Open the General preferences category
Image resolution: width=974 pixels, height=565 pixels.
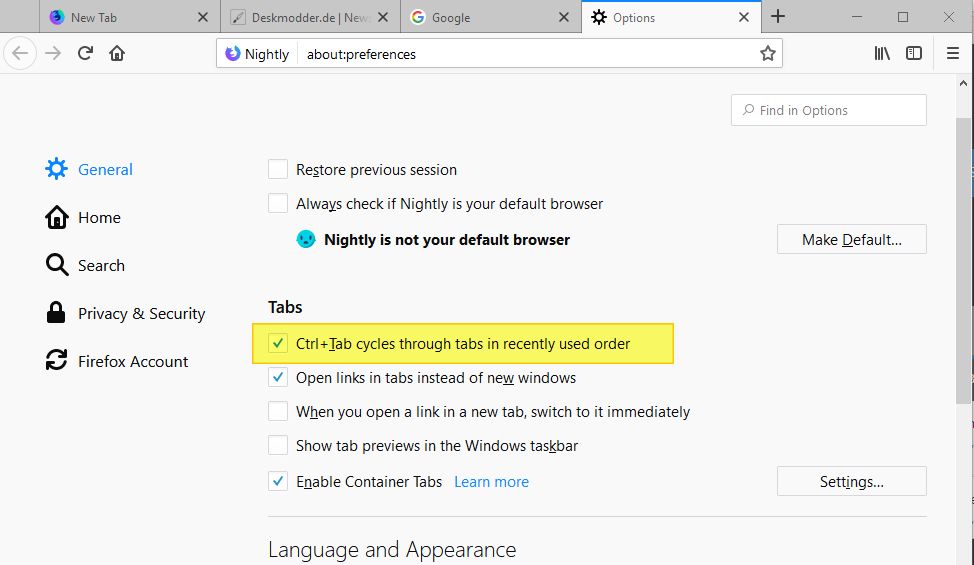[x=88, y=169]
